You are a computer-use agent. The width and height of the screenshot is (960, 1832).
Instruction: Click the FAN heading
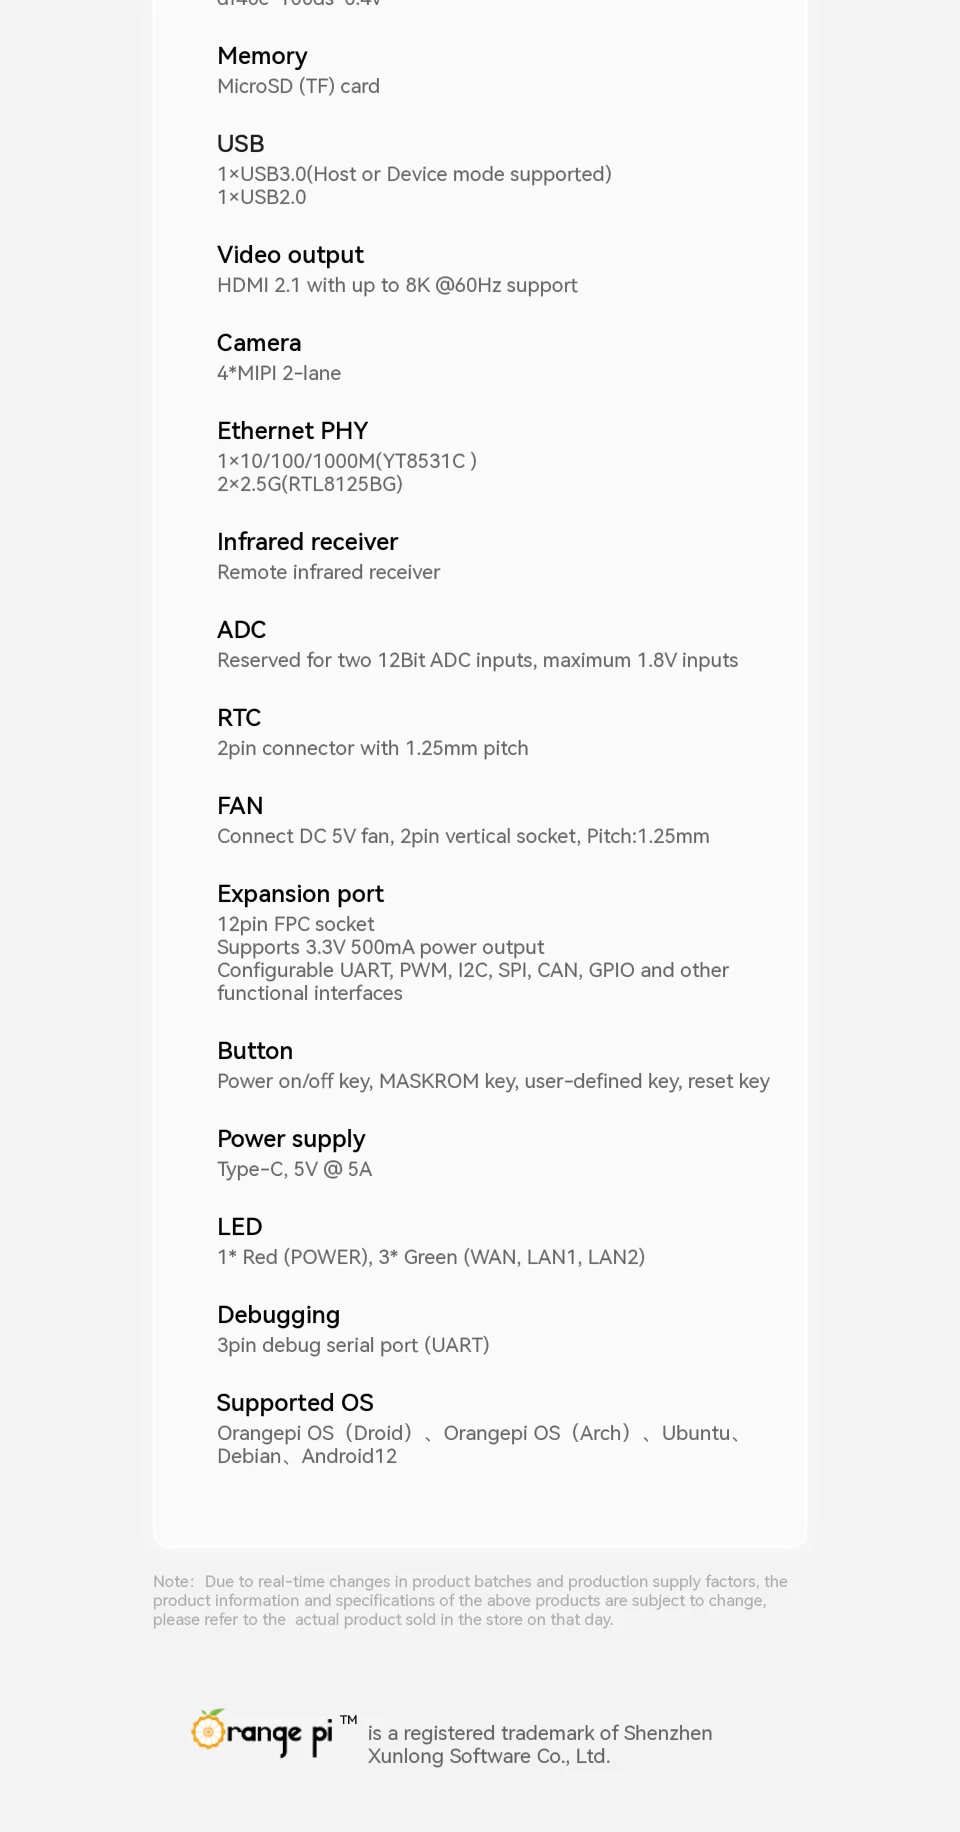tap(240, 806)
